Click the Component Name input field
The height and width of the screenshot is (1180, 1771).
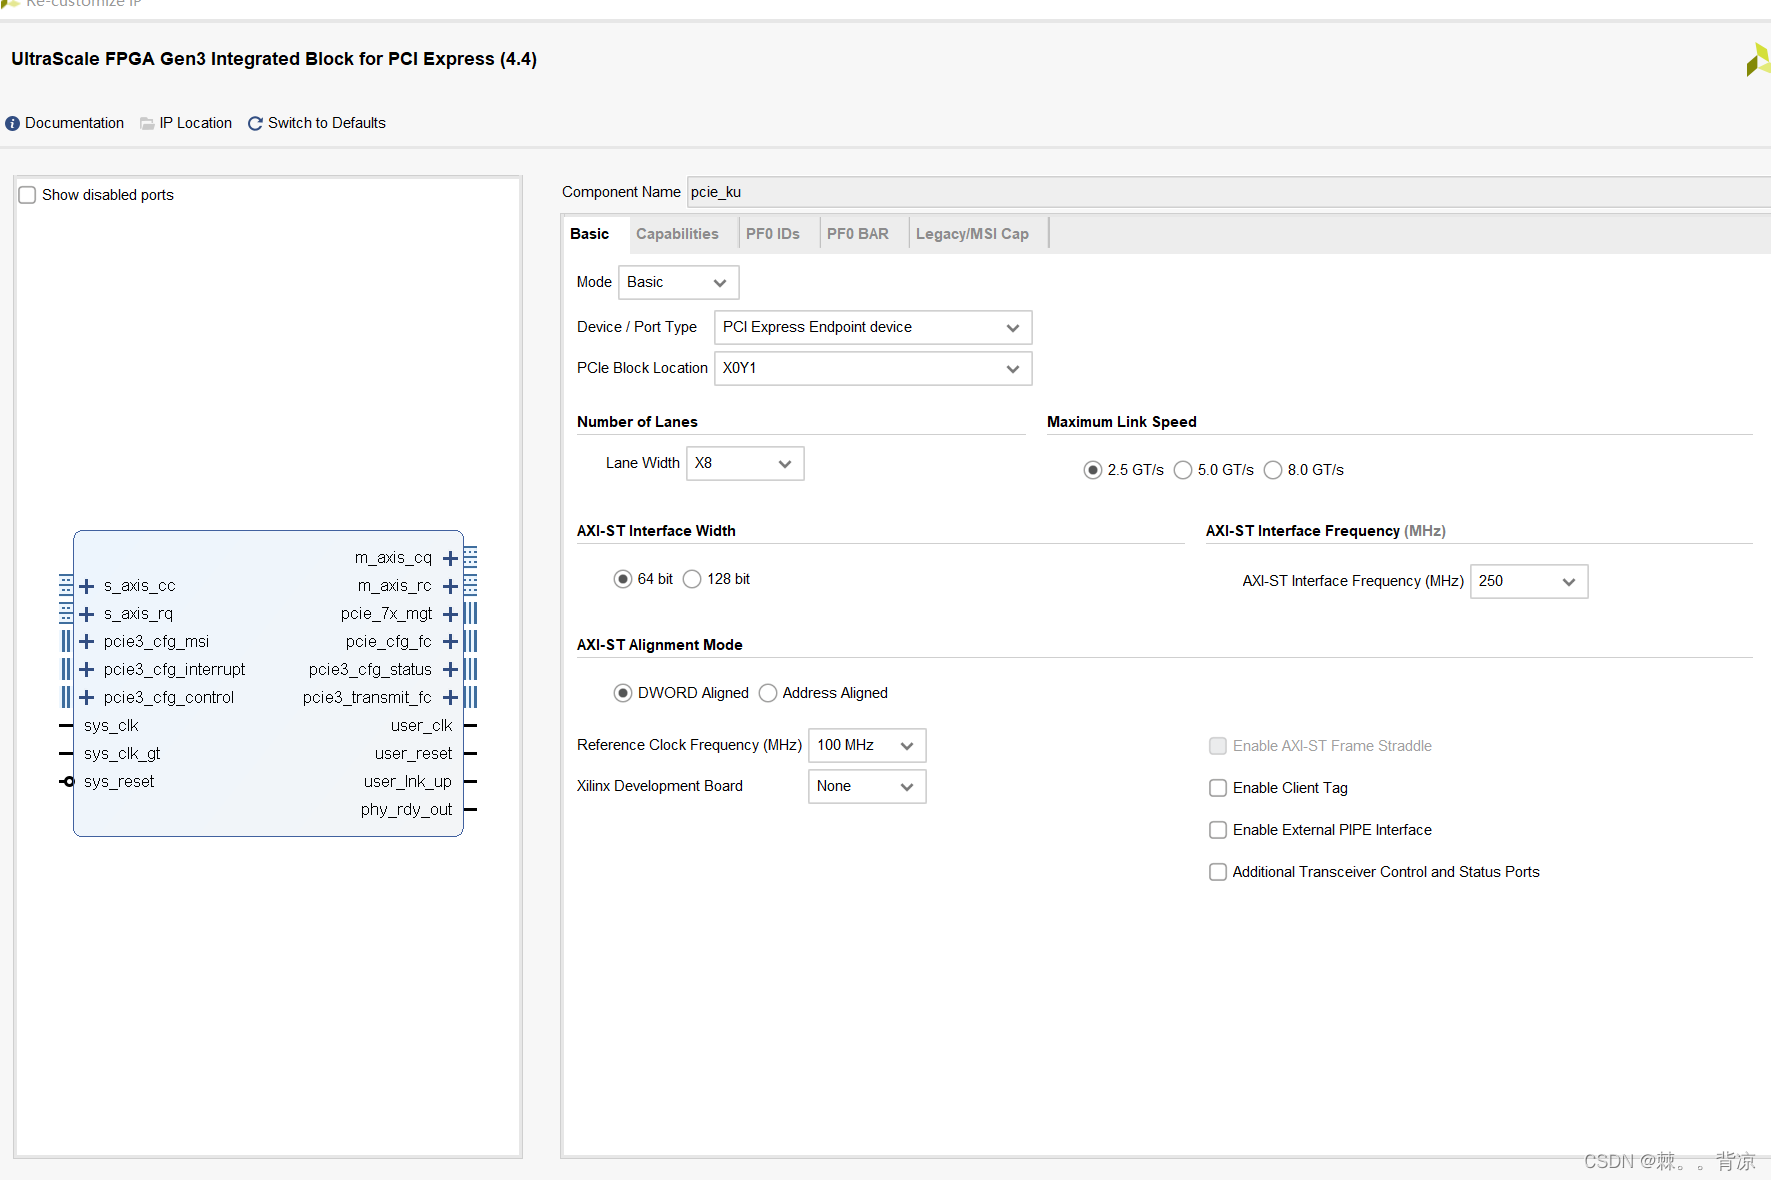point(1228,192)
